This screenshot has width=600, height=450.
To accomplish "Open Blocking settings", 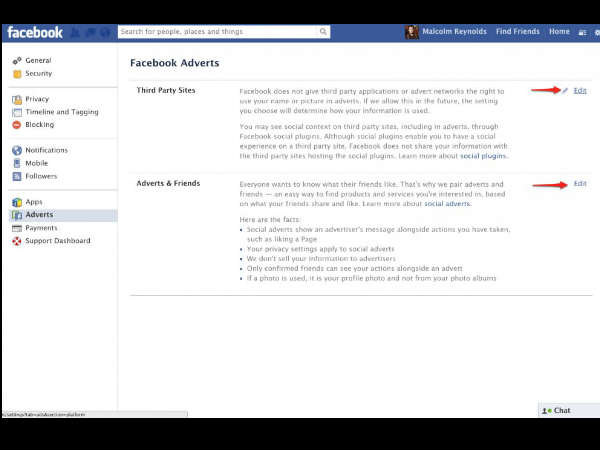I will pyautogui.click(x=39, y=125).
